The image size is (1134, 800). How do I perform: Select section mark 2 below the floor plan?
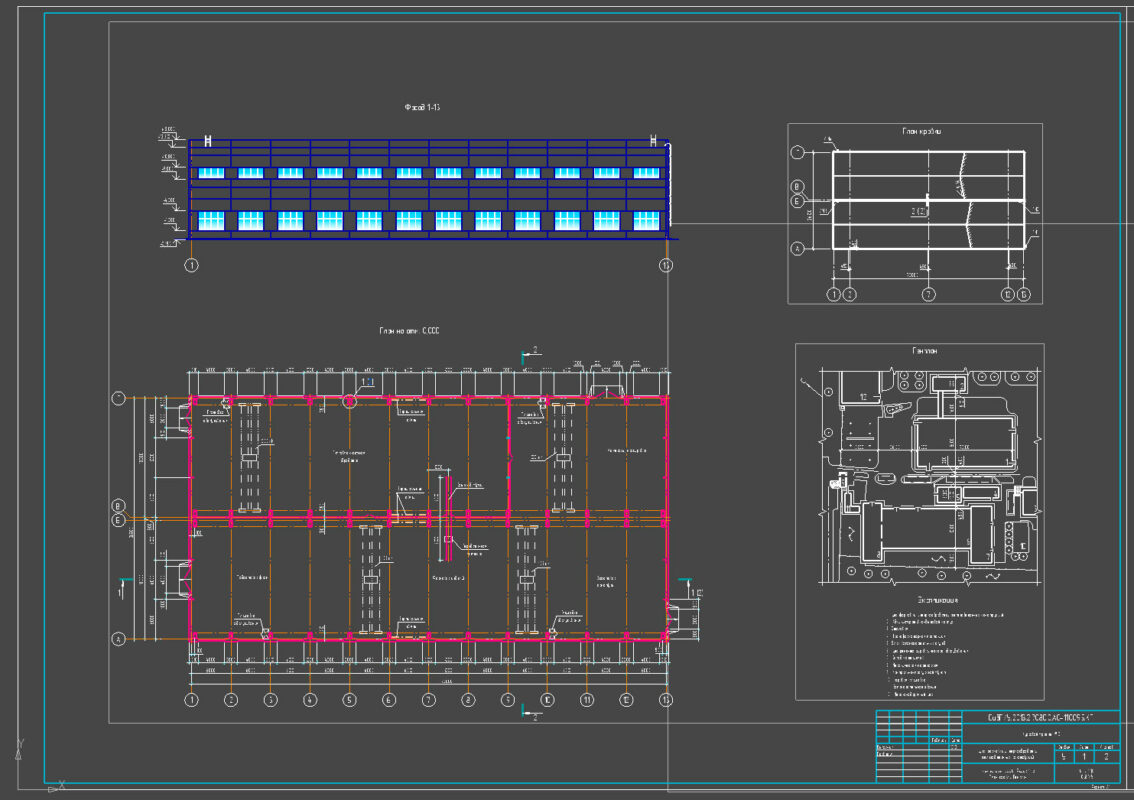tap(530, 713)
